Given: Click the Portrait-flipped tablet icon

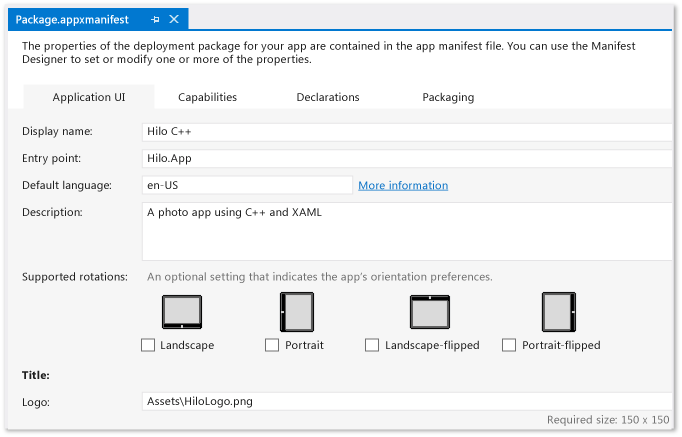Looking at the screenshot, I should pos(559,312).
